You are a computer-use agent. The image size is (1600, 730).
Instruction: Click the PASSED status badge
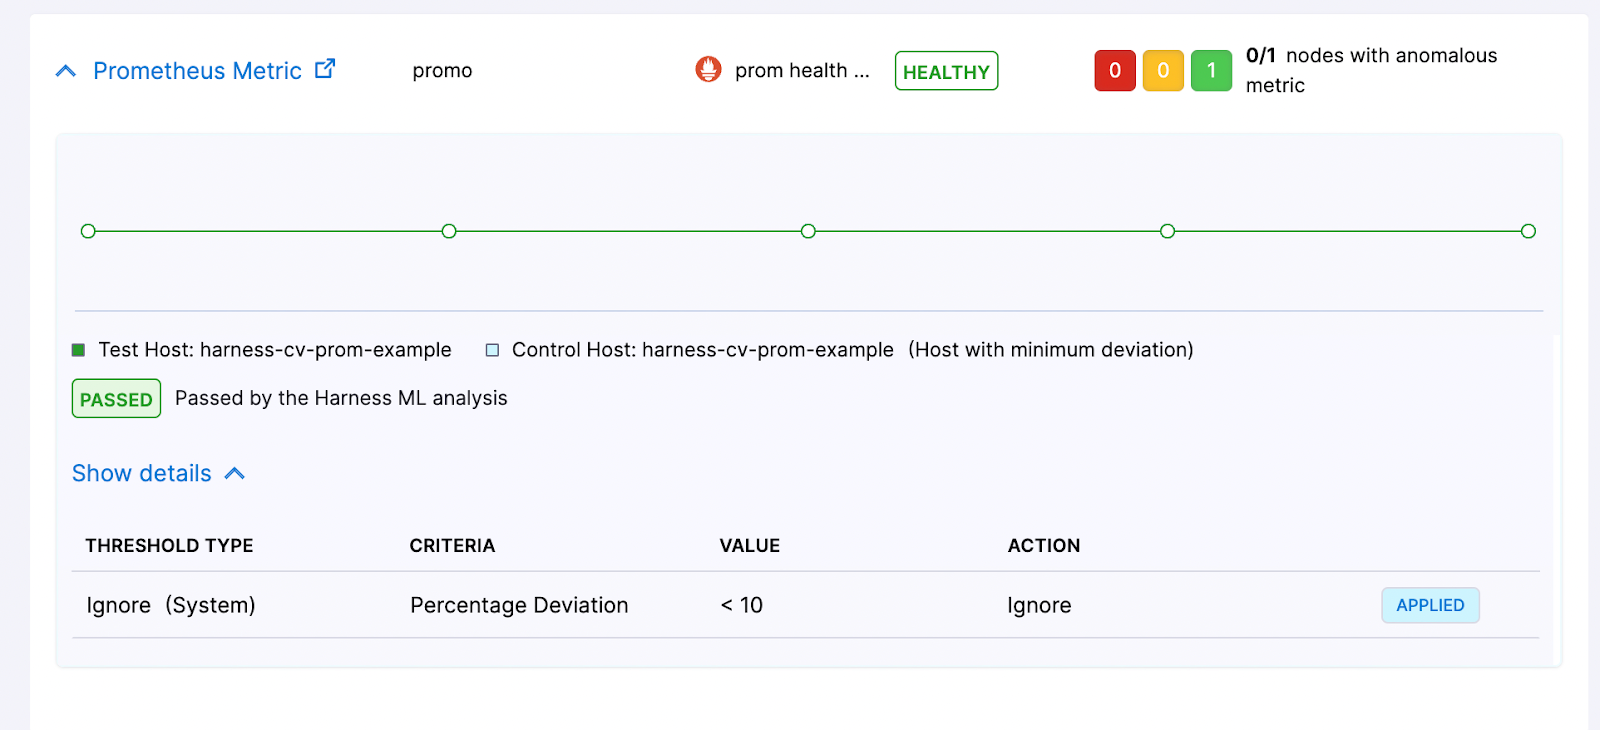point(116,398)
